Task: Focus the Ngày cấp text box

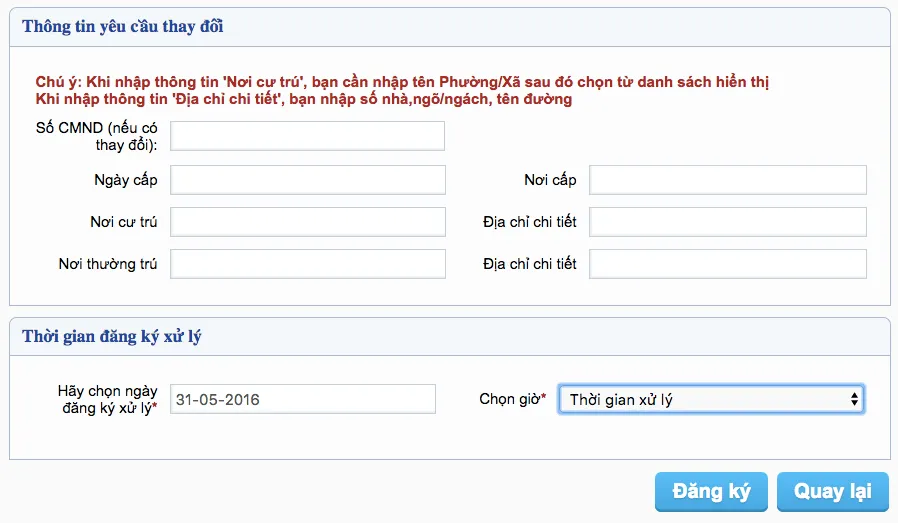Action: [x=307, y=180]
